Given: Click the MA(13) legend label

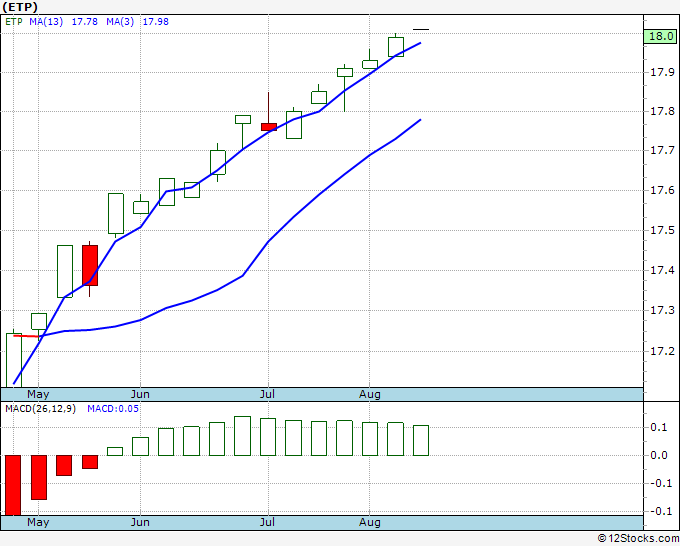Looking at the screenshot, I should 46,22.
